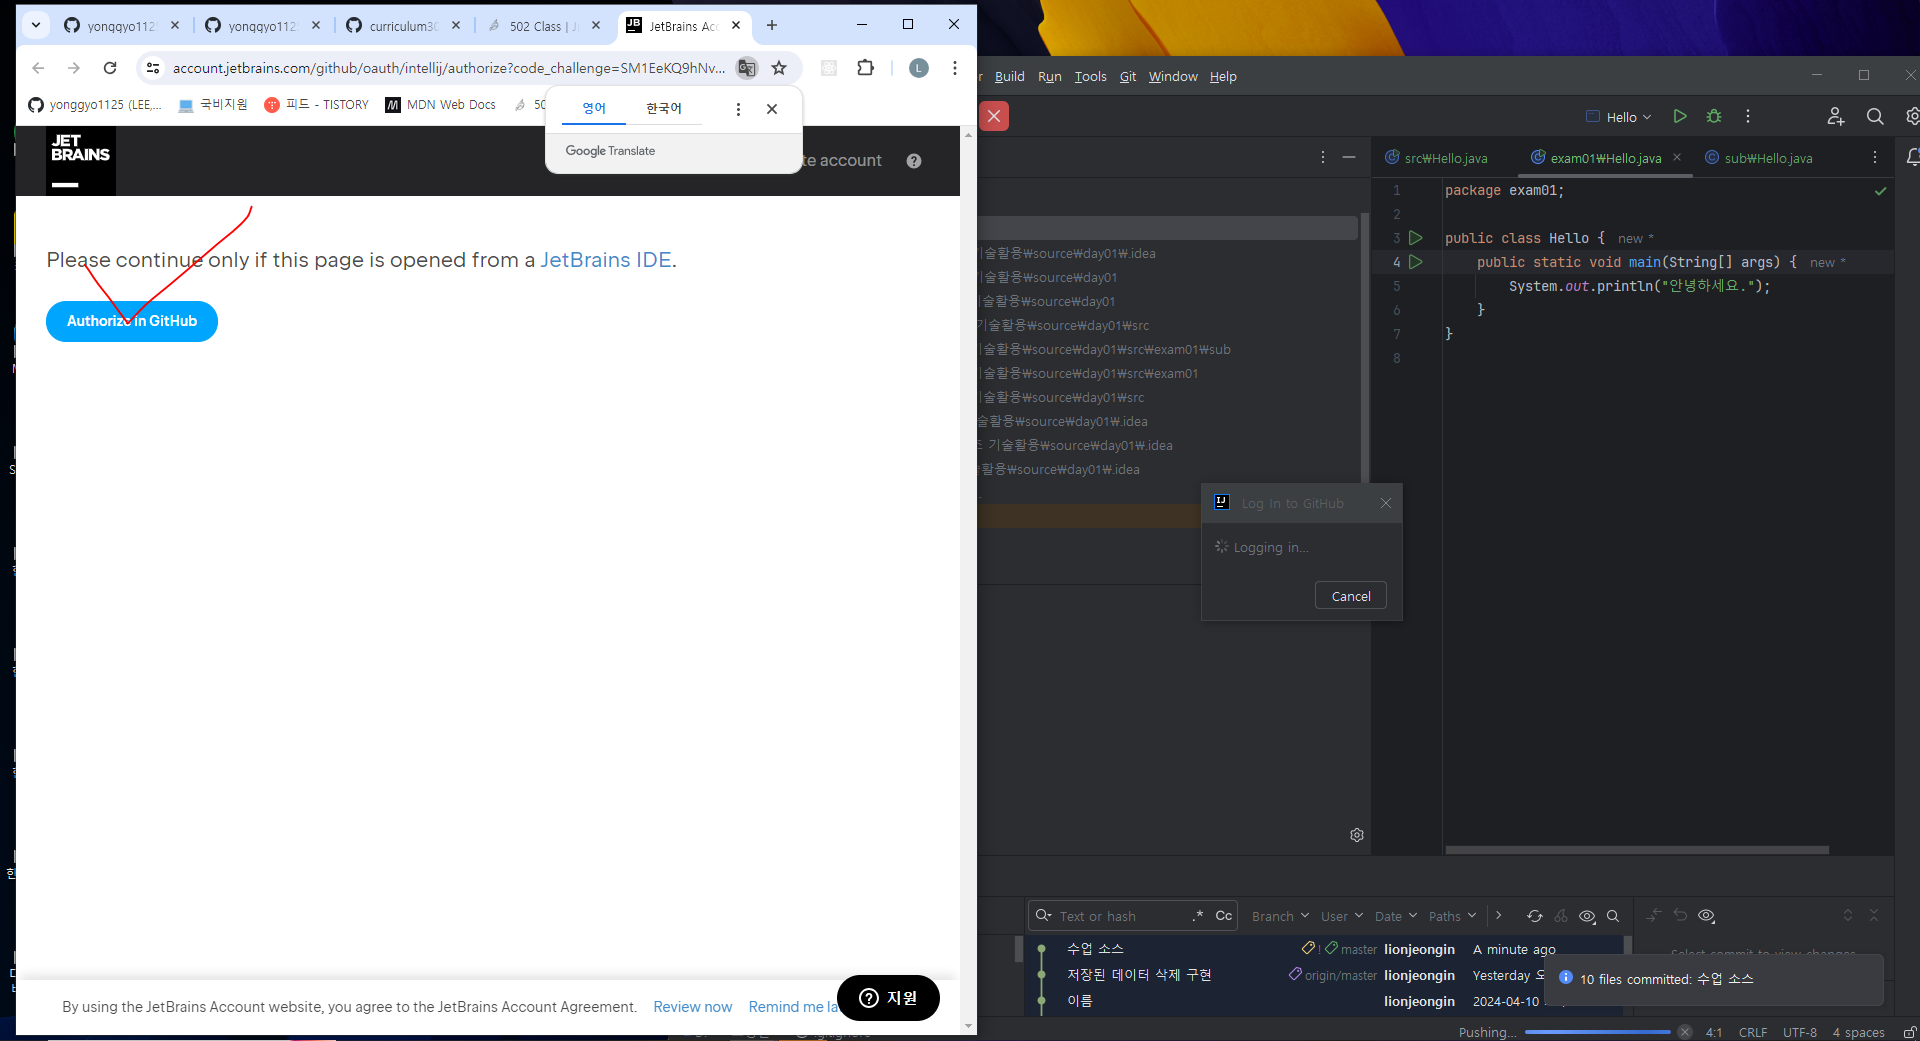Screen dimensions: 1920x1041
Task: Run the Hello configuration in IntelliJ
Action: [x=1680, y=116]
